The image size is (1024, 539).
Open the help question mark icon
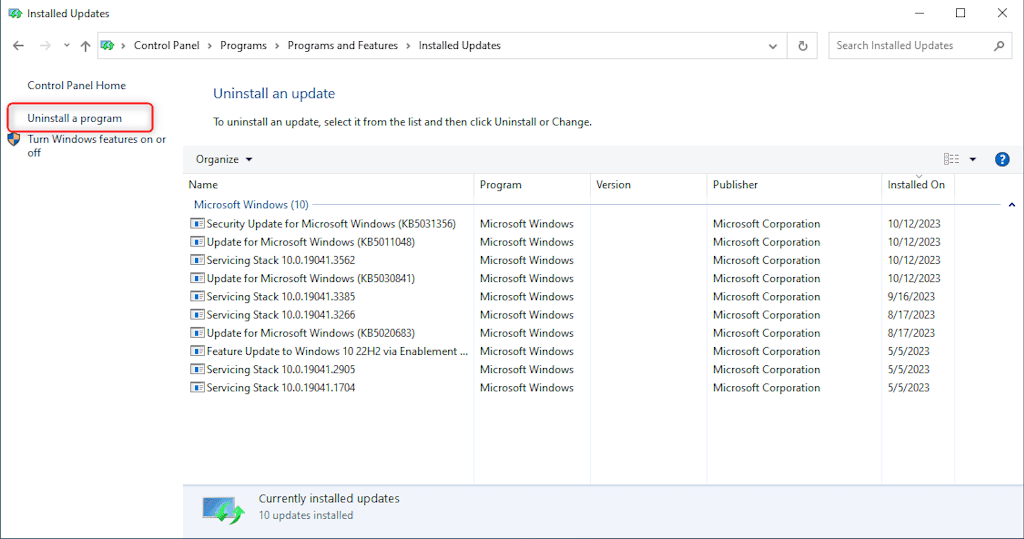[x=1002, y=159]
